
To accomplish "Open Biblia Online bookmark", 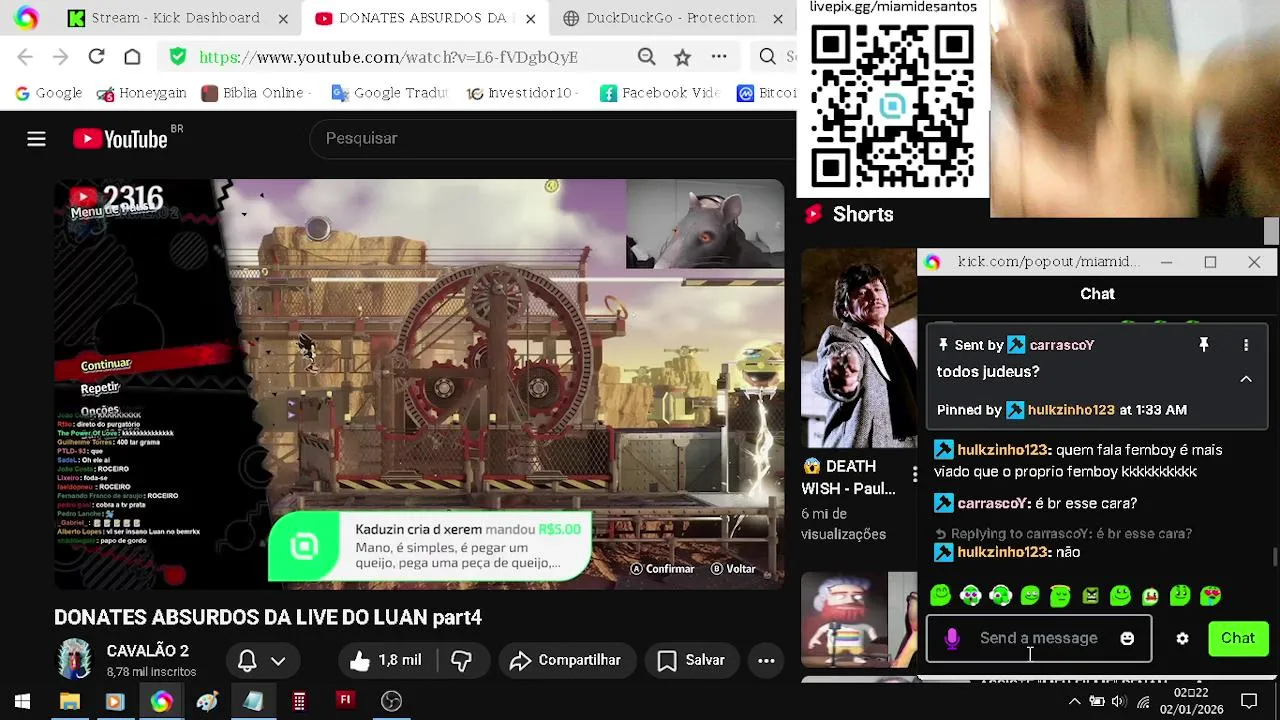I will [x=254, y=93].
